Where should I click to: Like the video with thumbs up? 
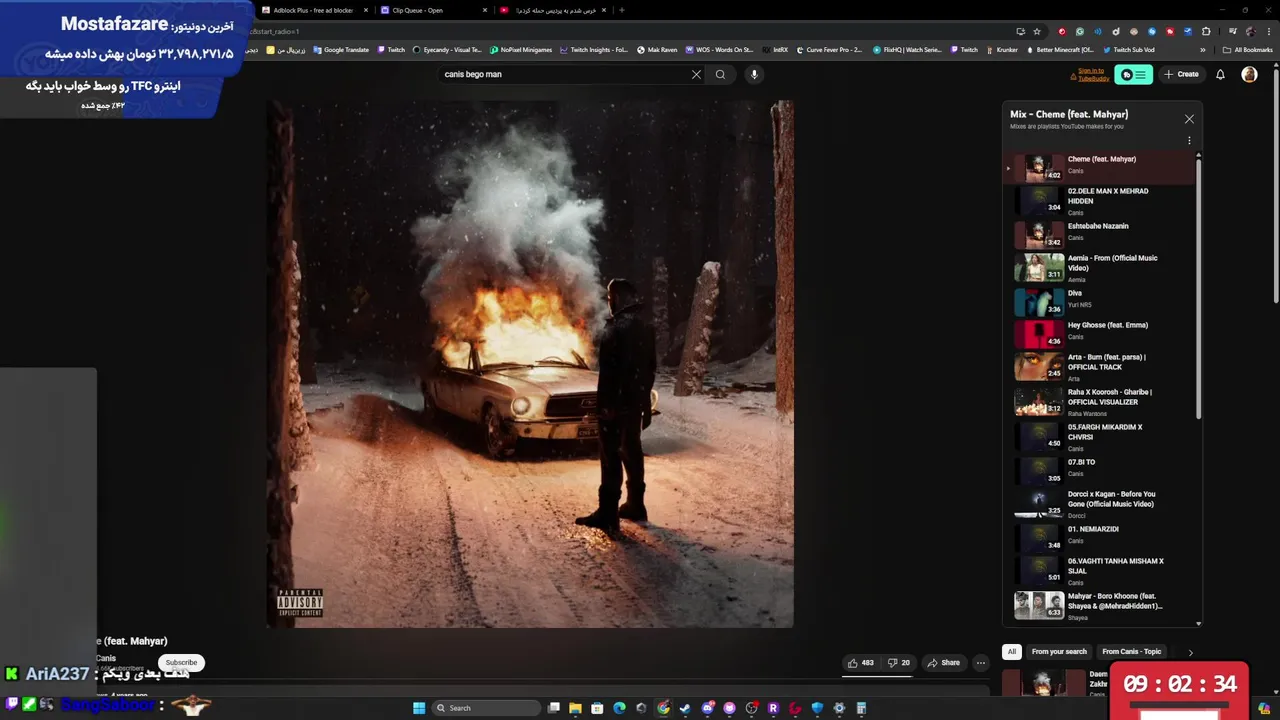point(860,662)
